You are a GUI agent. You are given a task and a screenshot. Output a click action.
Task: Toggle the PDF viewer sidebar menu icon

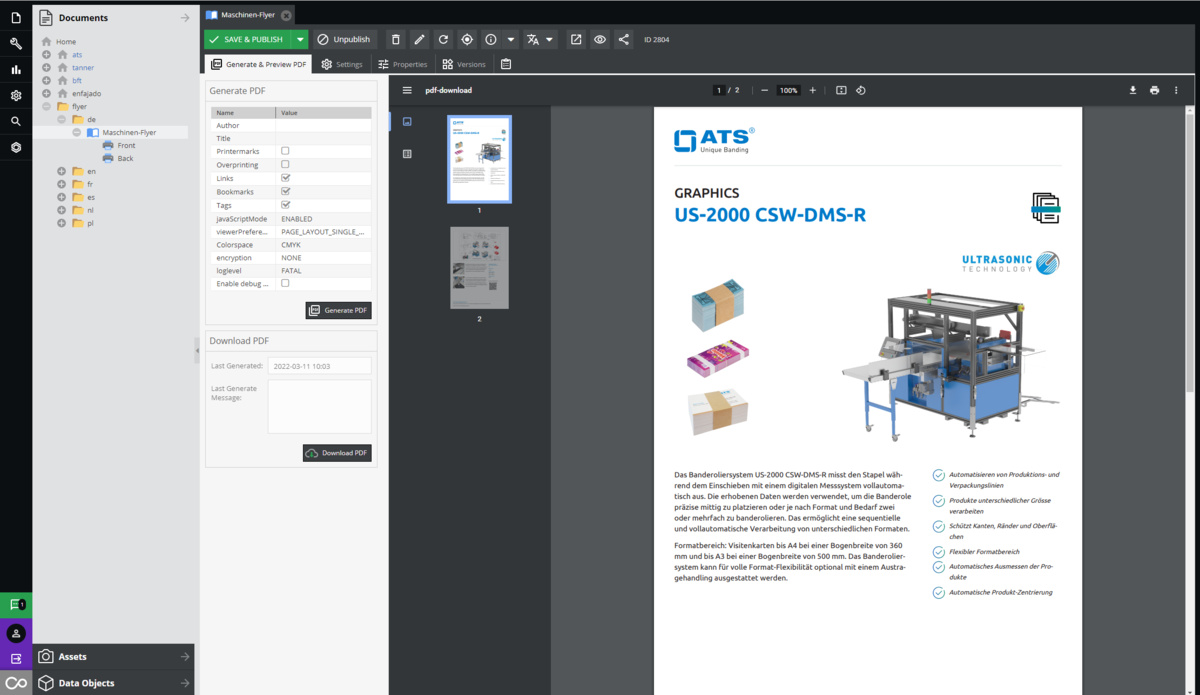[407, 90]
